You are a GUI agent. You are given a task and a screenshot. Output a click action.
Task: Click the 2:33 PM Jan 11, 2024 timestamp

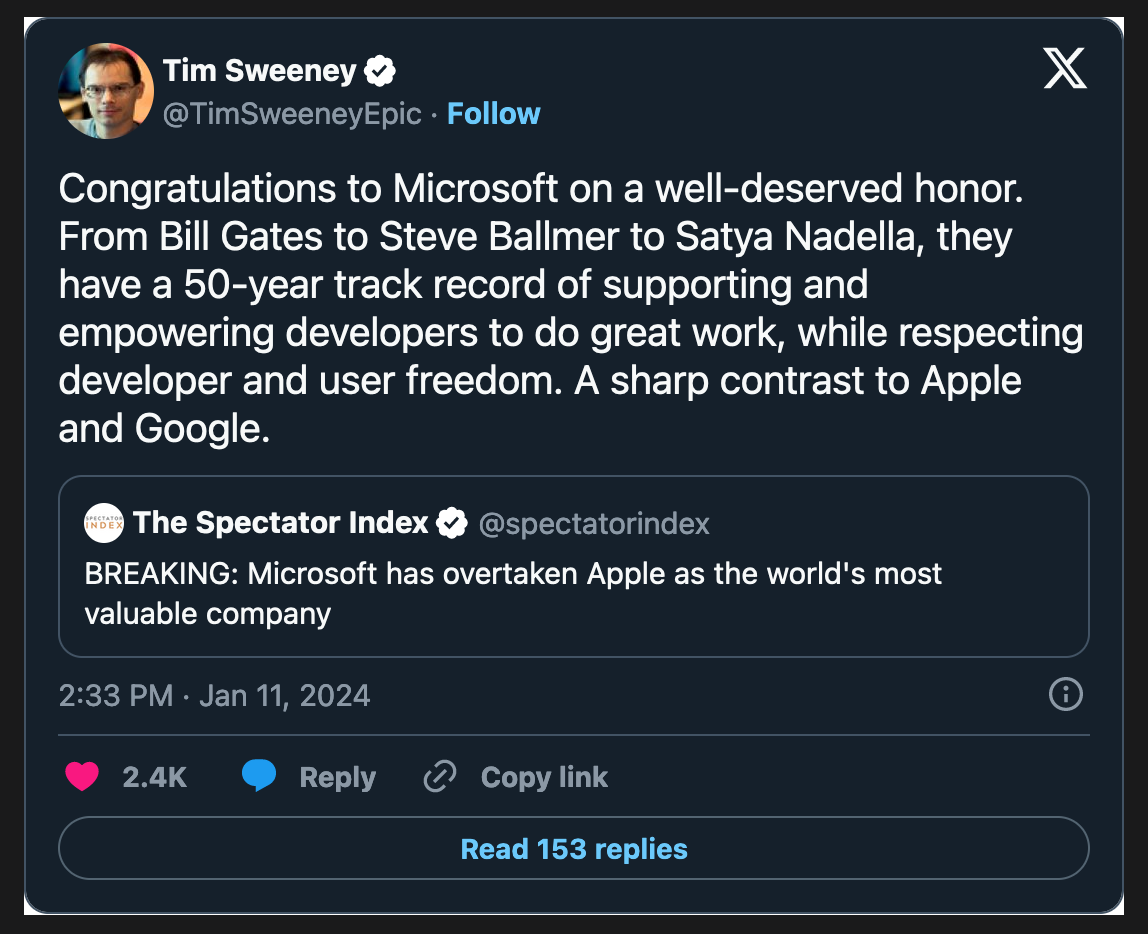[x=214, y=695]
